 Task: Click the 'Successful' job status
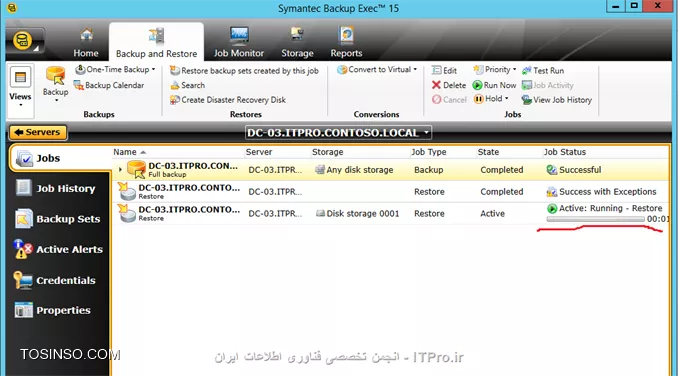(574, 170)
